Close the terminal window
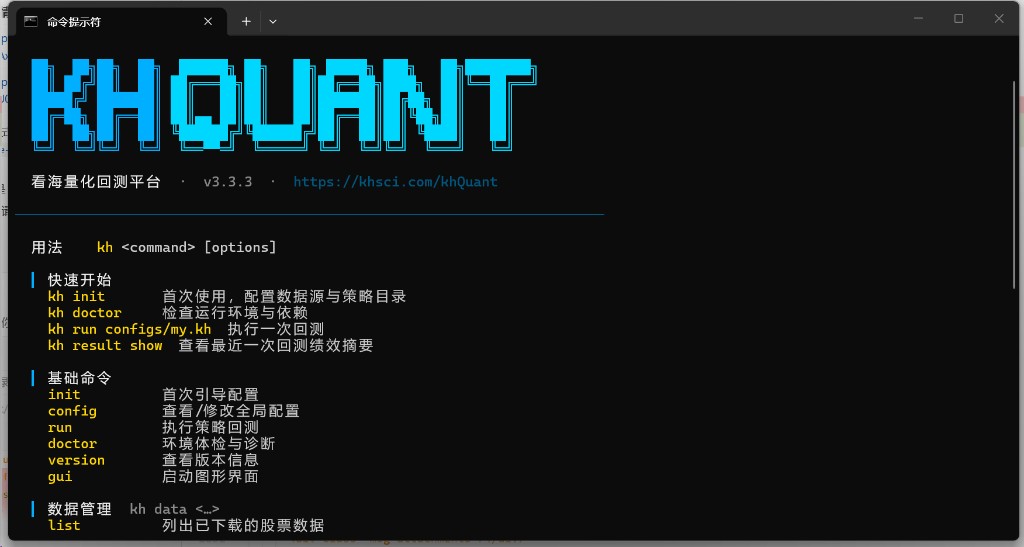Viewport: 1024px width, 547px height. (999, 18)
